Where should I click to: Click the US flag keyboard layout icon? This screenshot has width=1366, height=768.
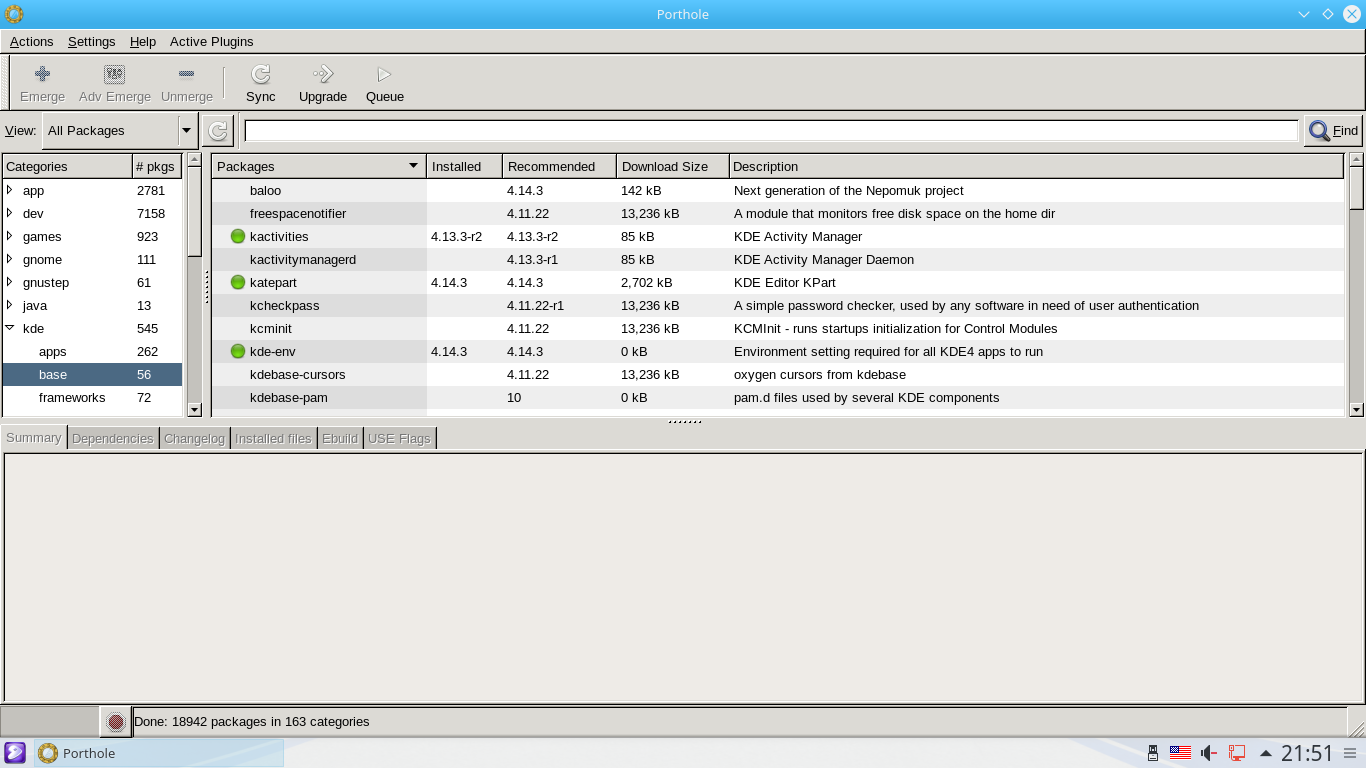[x=1181, y=753]
